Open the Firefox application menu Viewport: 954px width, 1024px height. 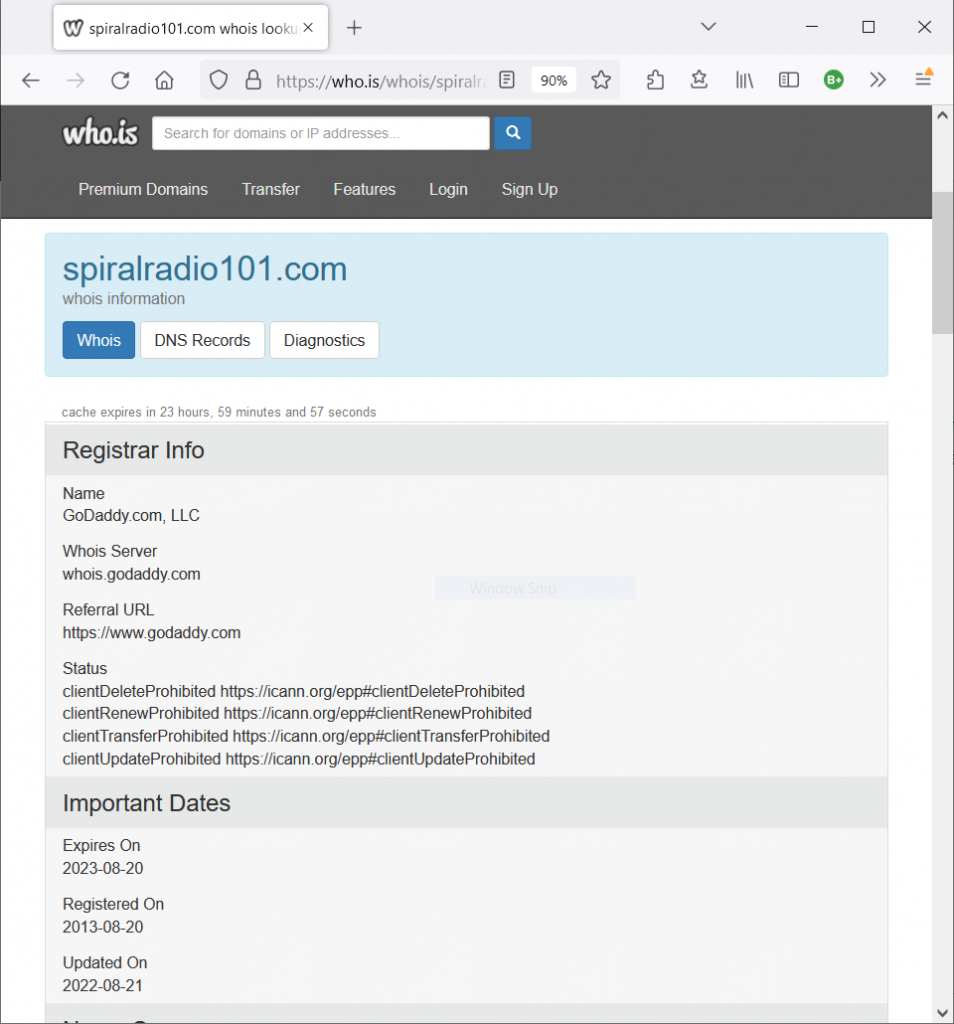(923, 79)
